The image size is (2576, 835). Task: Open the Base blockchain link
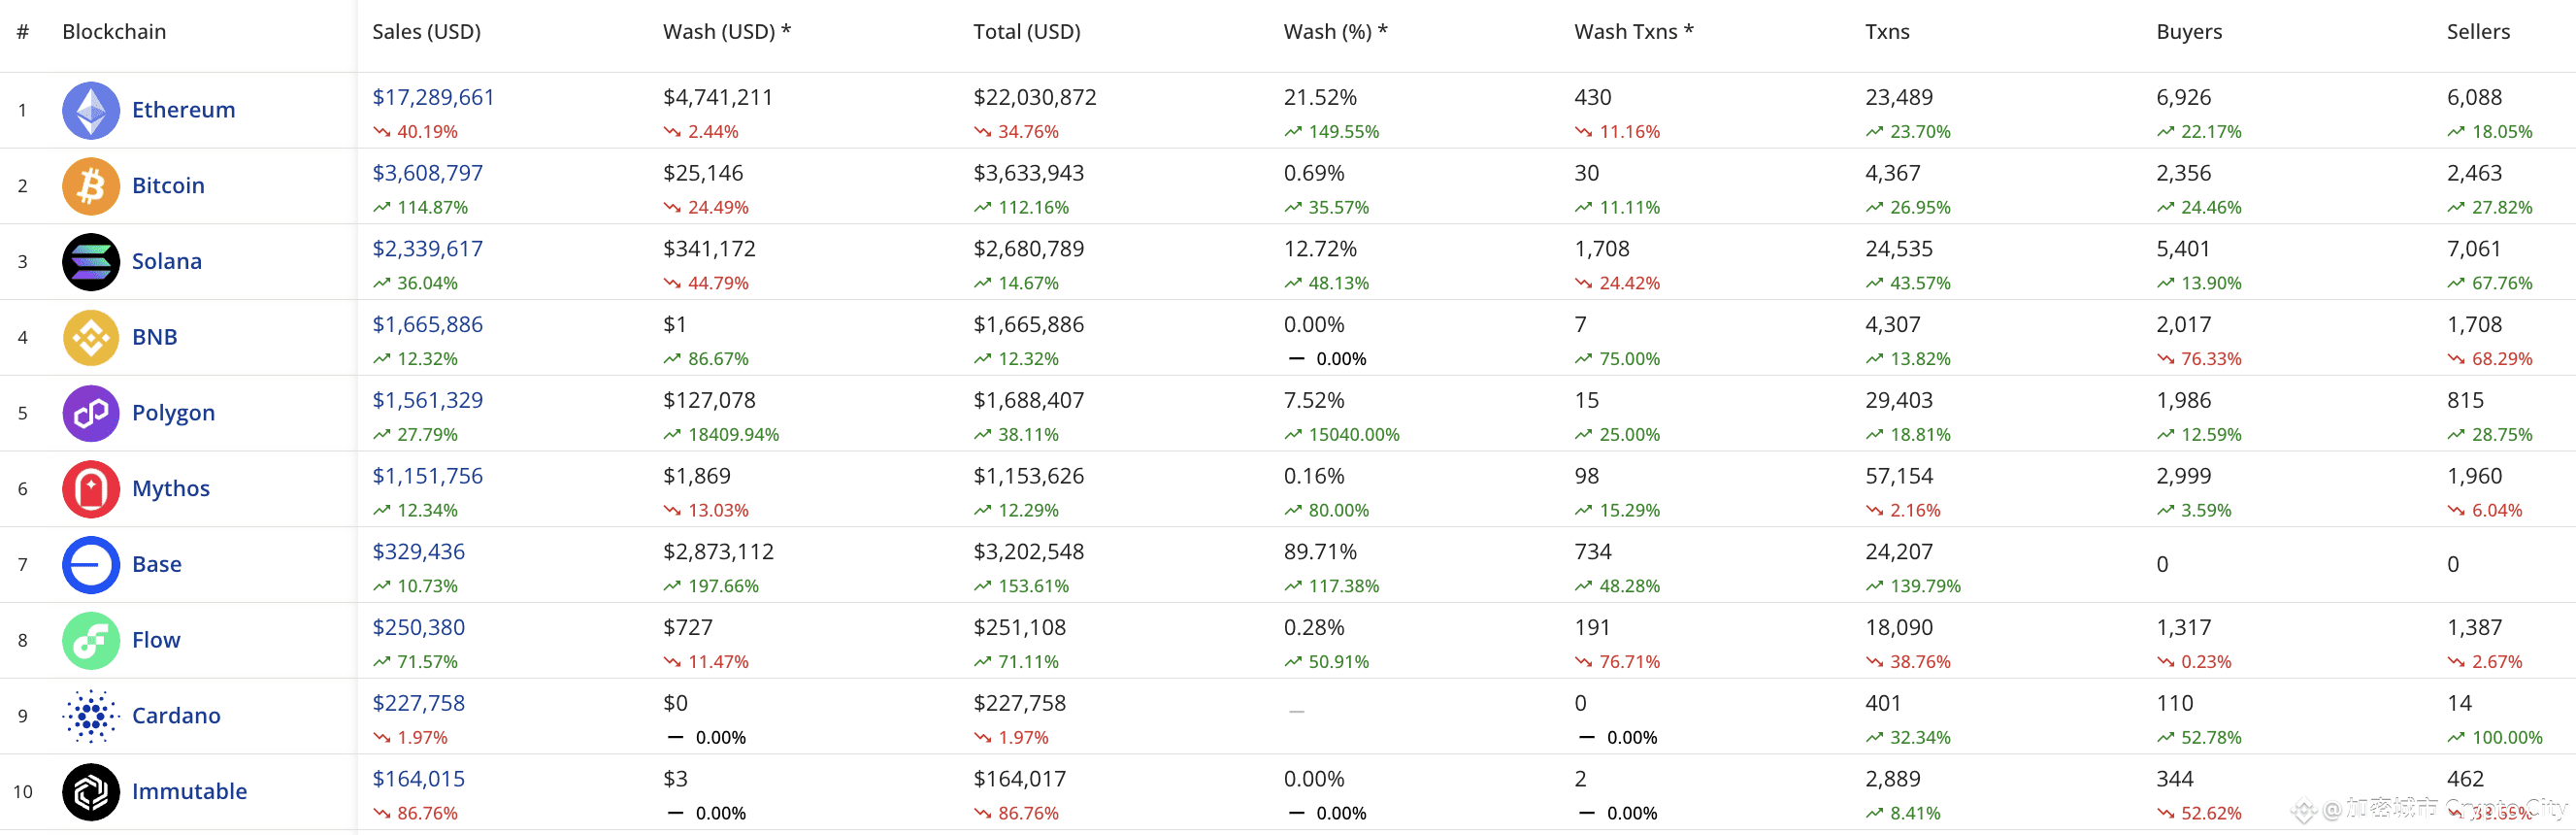tap(157, 565)
